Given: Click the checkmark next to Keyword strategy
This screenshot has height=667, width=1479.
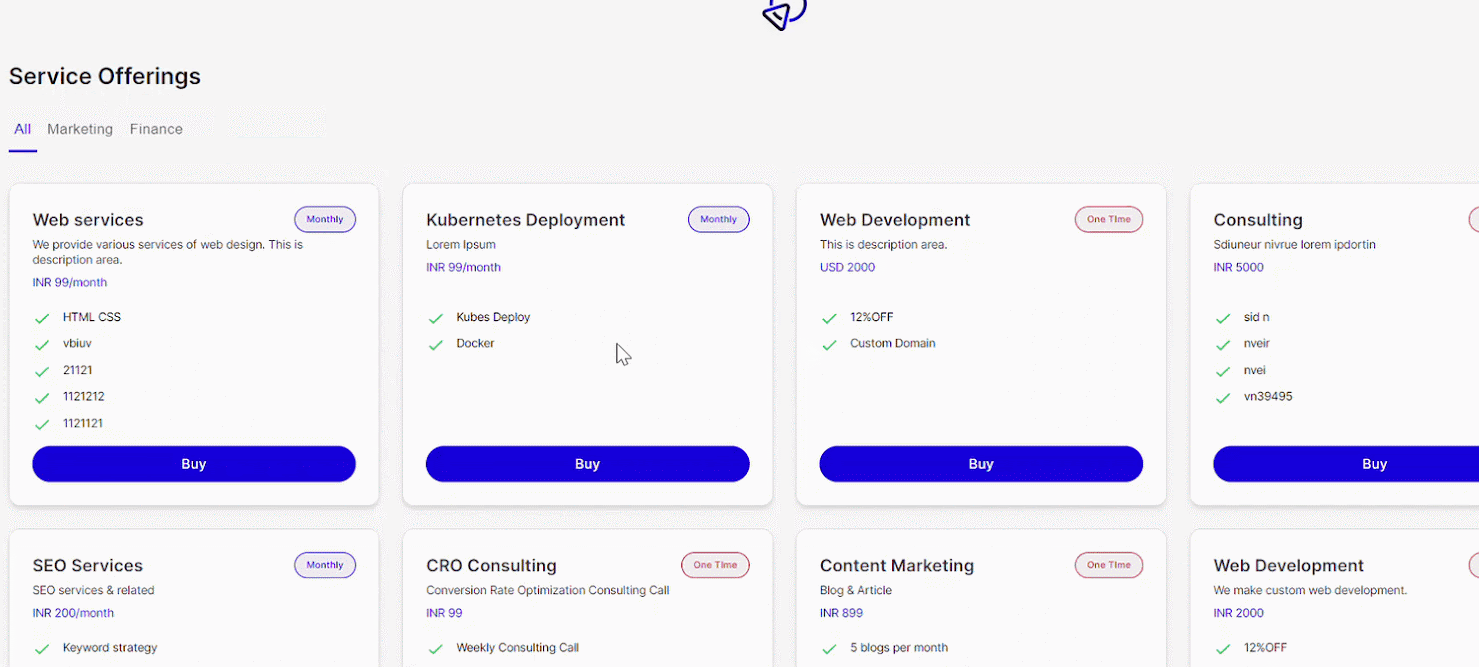Looking at the screenshot, I should coord(41,647).
